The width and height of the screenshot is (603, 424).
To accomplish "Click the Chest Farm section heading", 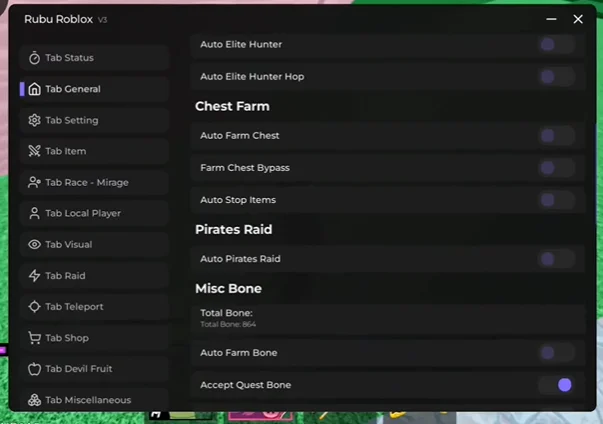I will (232, 106).
